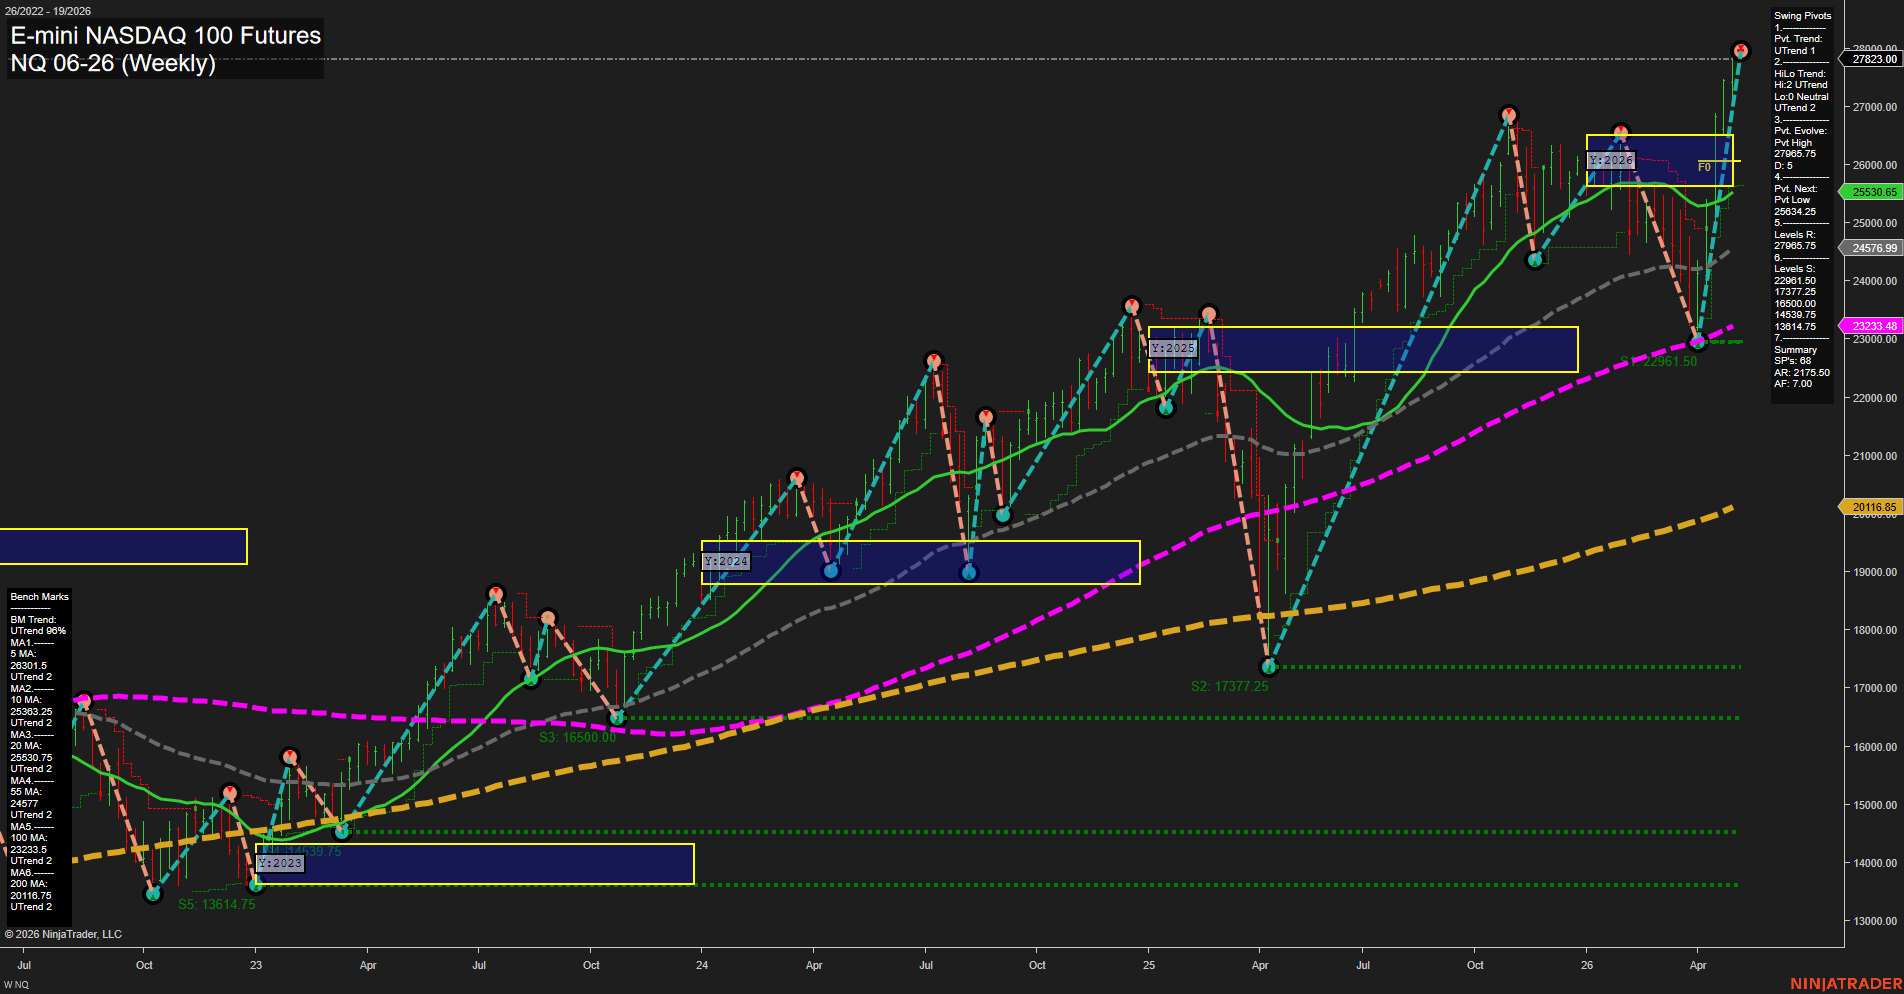Click the Pvt. Next entry

pos(1796,189)
